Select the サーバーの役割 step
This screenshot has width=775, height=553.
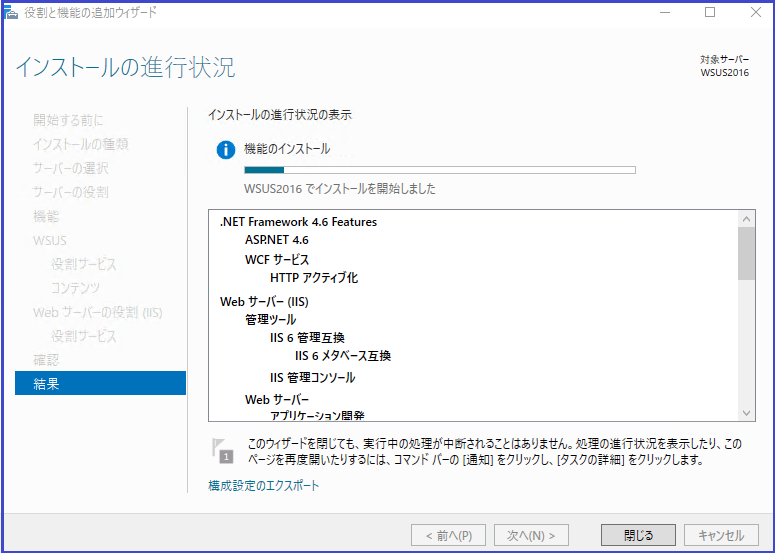tap(71, 192)
